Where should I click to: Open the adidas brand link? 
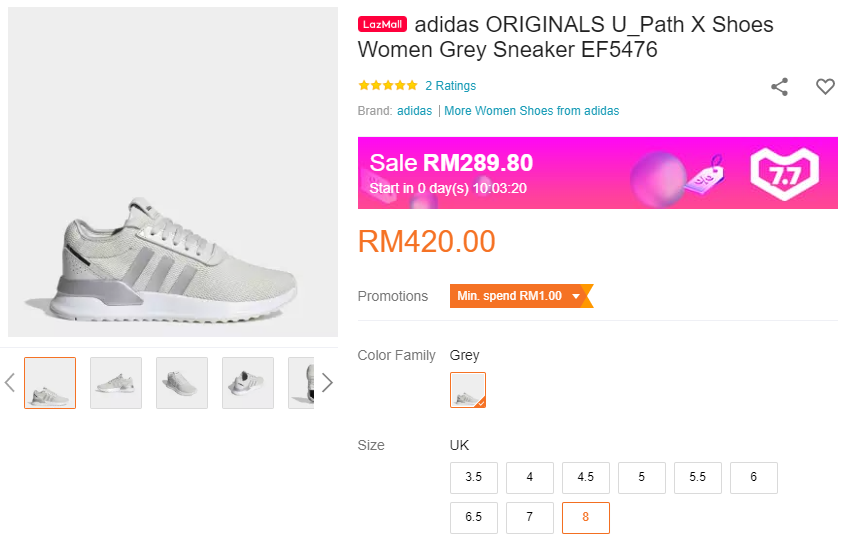pyautogui.click(x=414, y=111)
